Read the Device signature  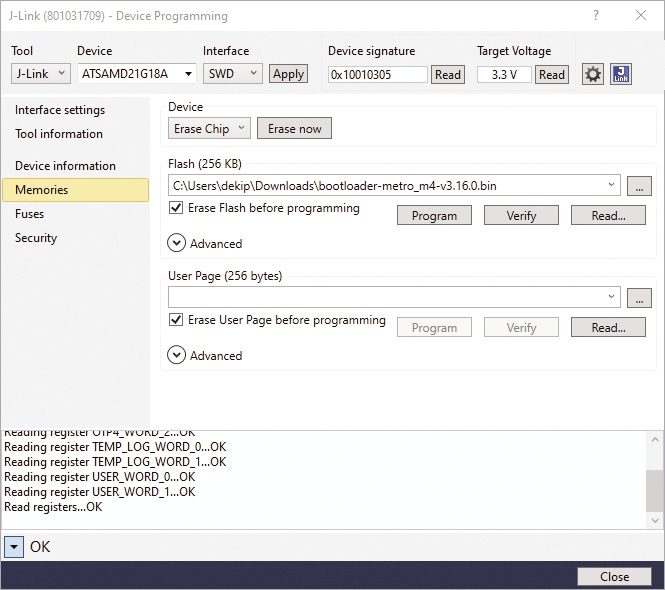point(448,75)
